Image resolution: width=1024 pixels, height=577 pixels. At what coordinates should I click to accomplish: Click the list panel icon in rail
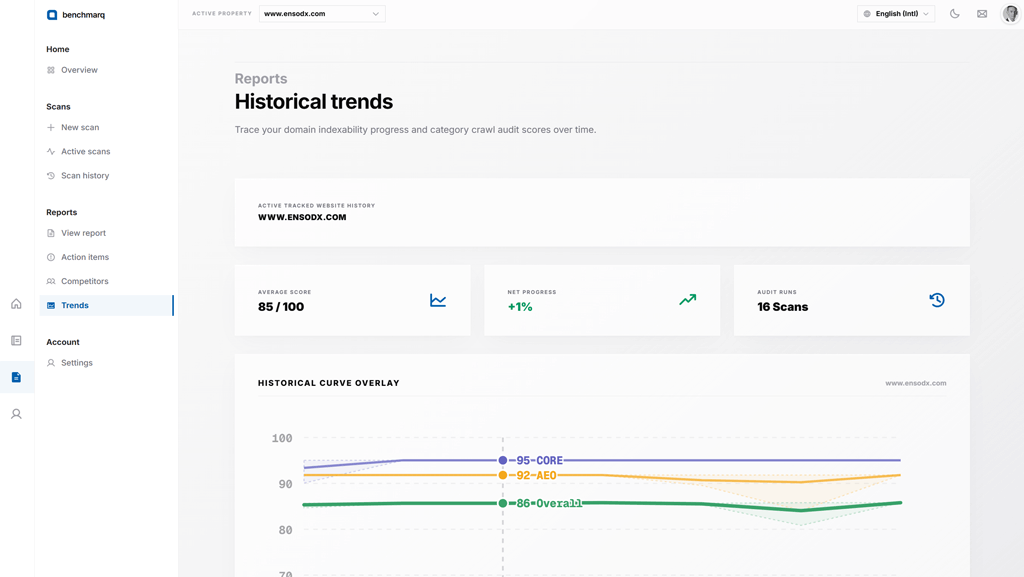[16, 341]
